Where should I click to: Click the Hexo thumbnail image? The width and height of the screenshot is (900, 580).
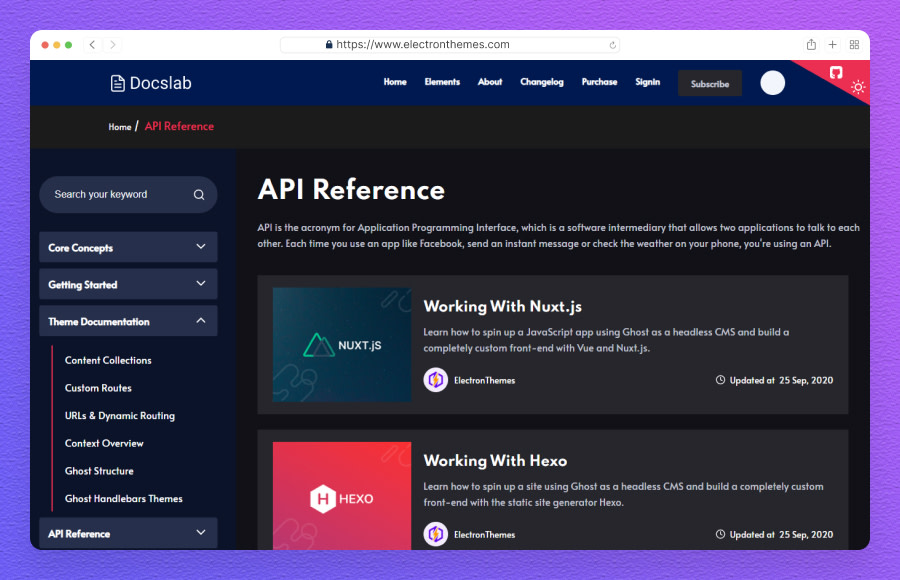pos(342,496)
